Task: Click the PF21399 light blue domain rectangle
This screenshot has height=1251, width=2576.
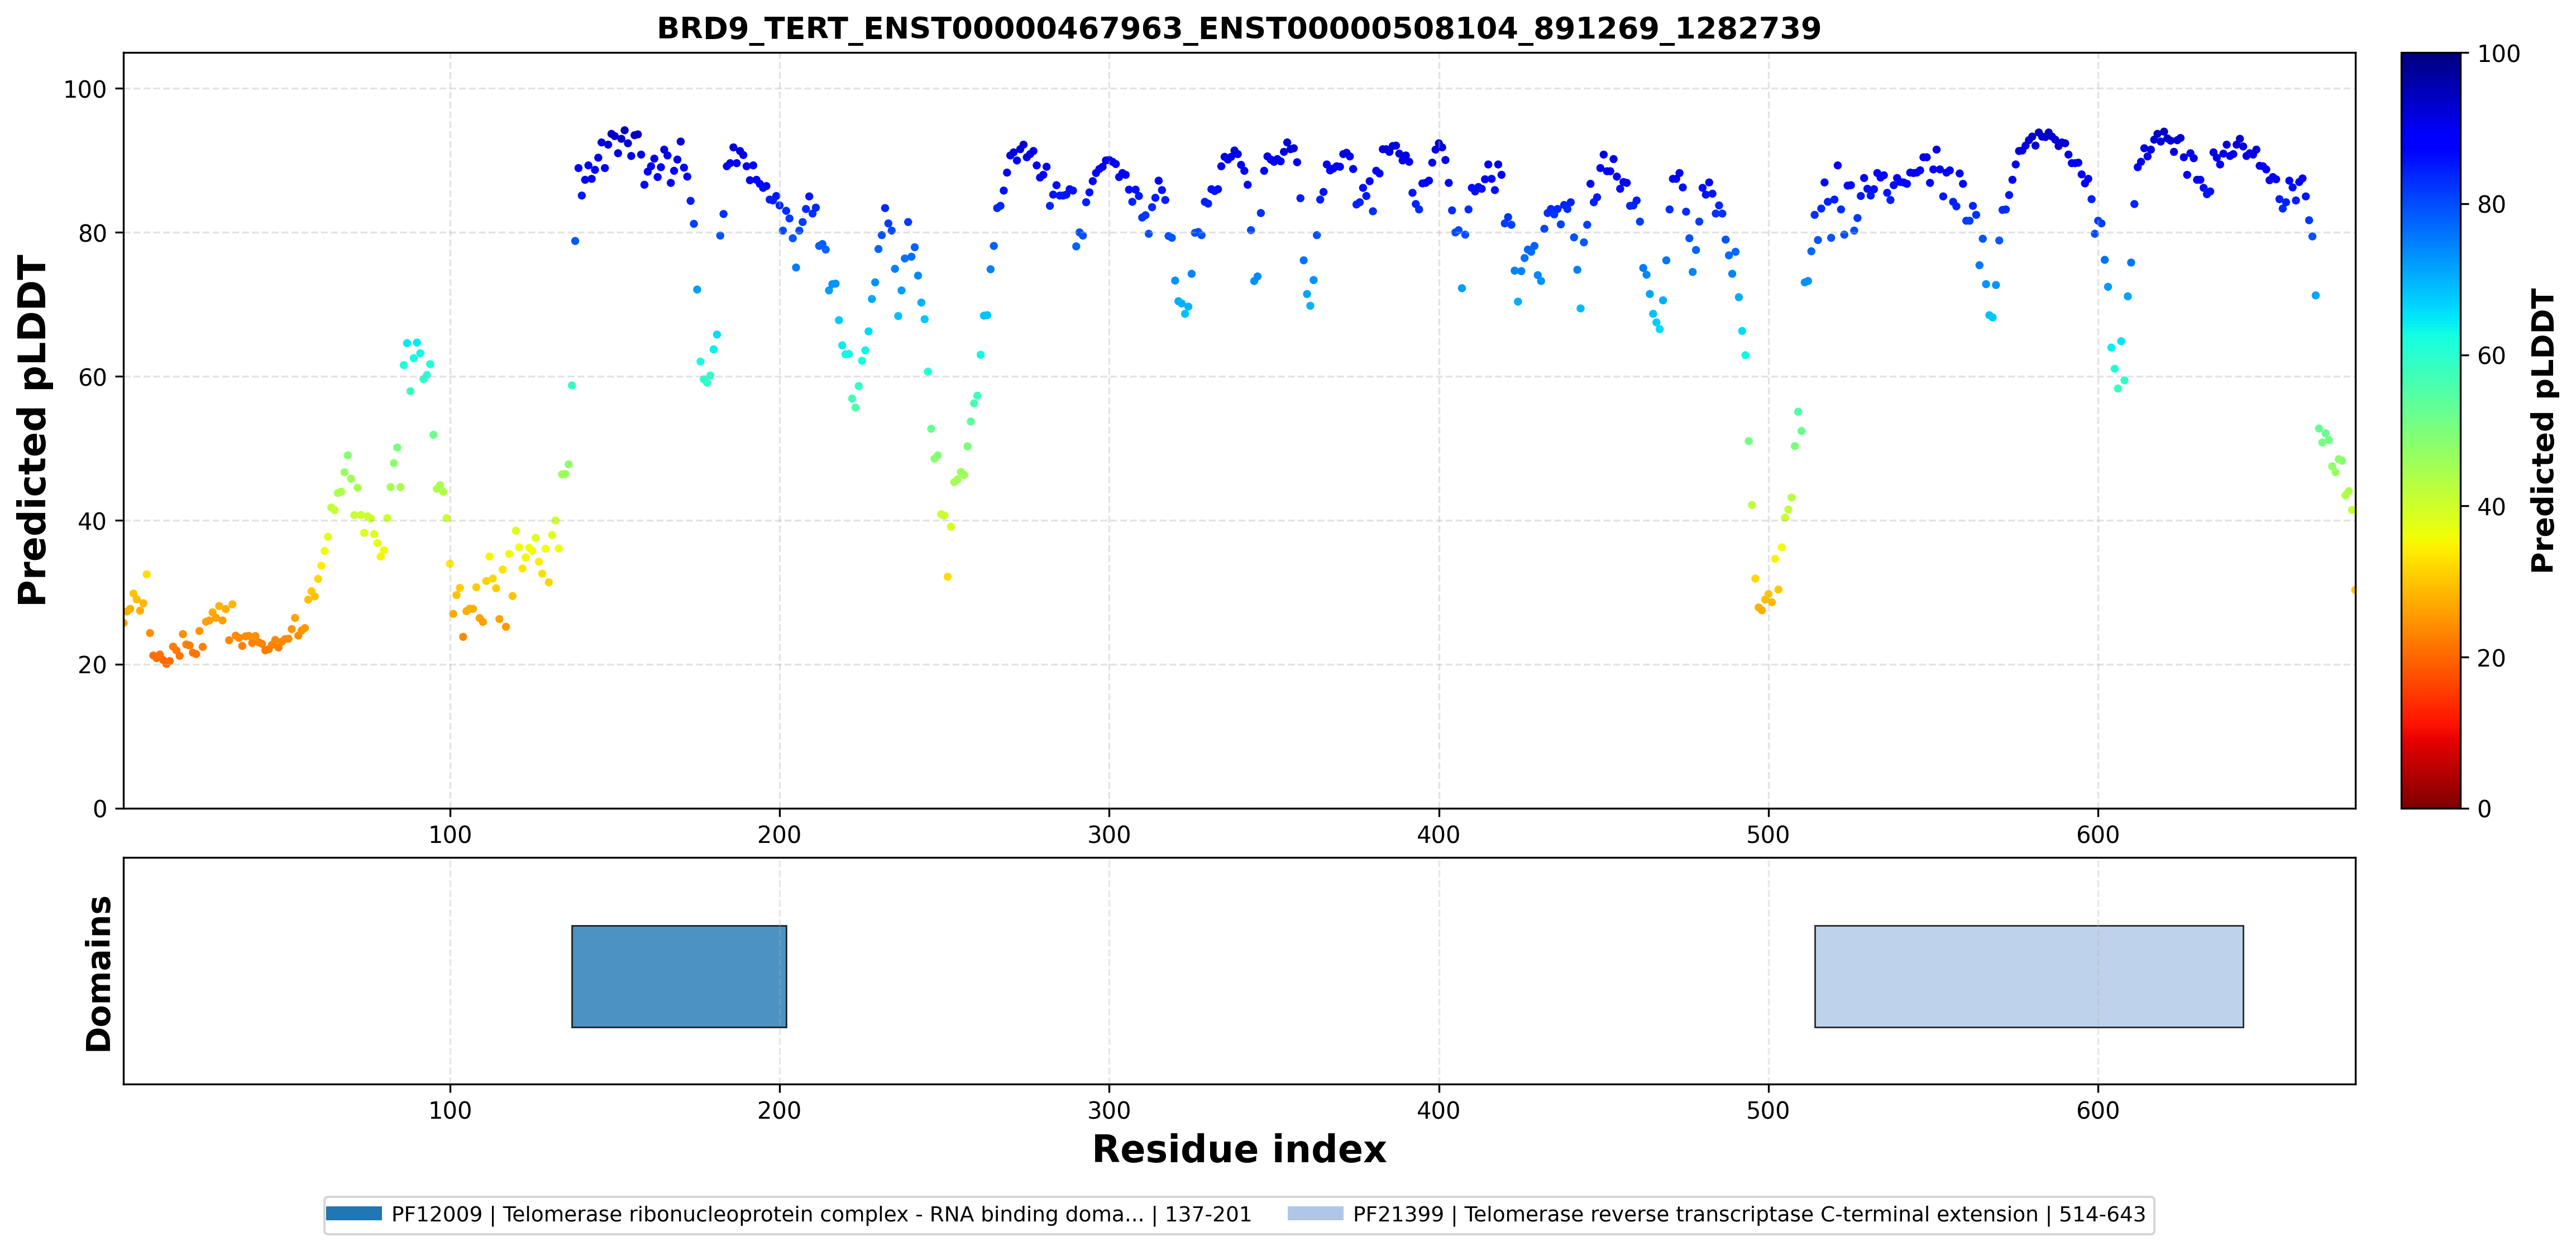Action: click(x=2029, y=976)
